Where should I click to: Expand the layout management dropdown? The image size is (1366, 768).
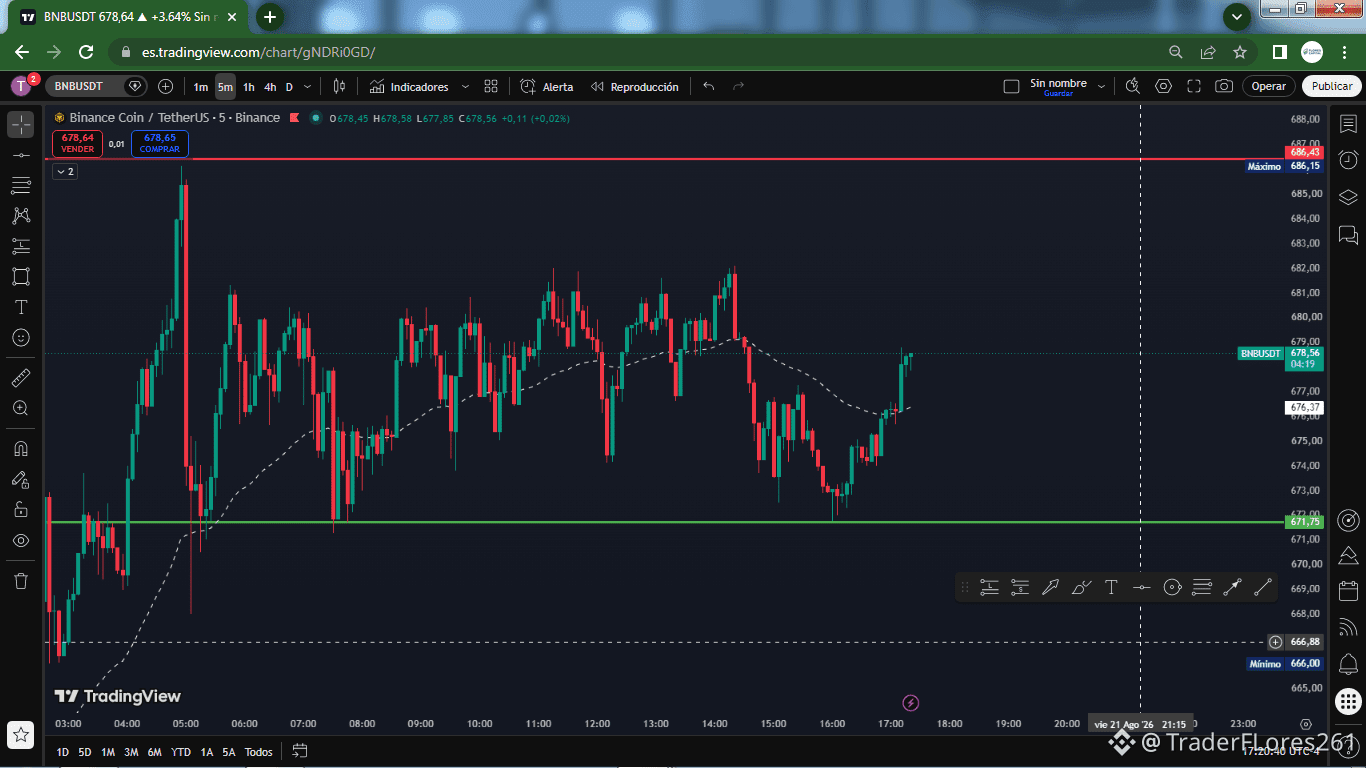coord(1102,87)
